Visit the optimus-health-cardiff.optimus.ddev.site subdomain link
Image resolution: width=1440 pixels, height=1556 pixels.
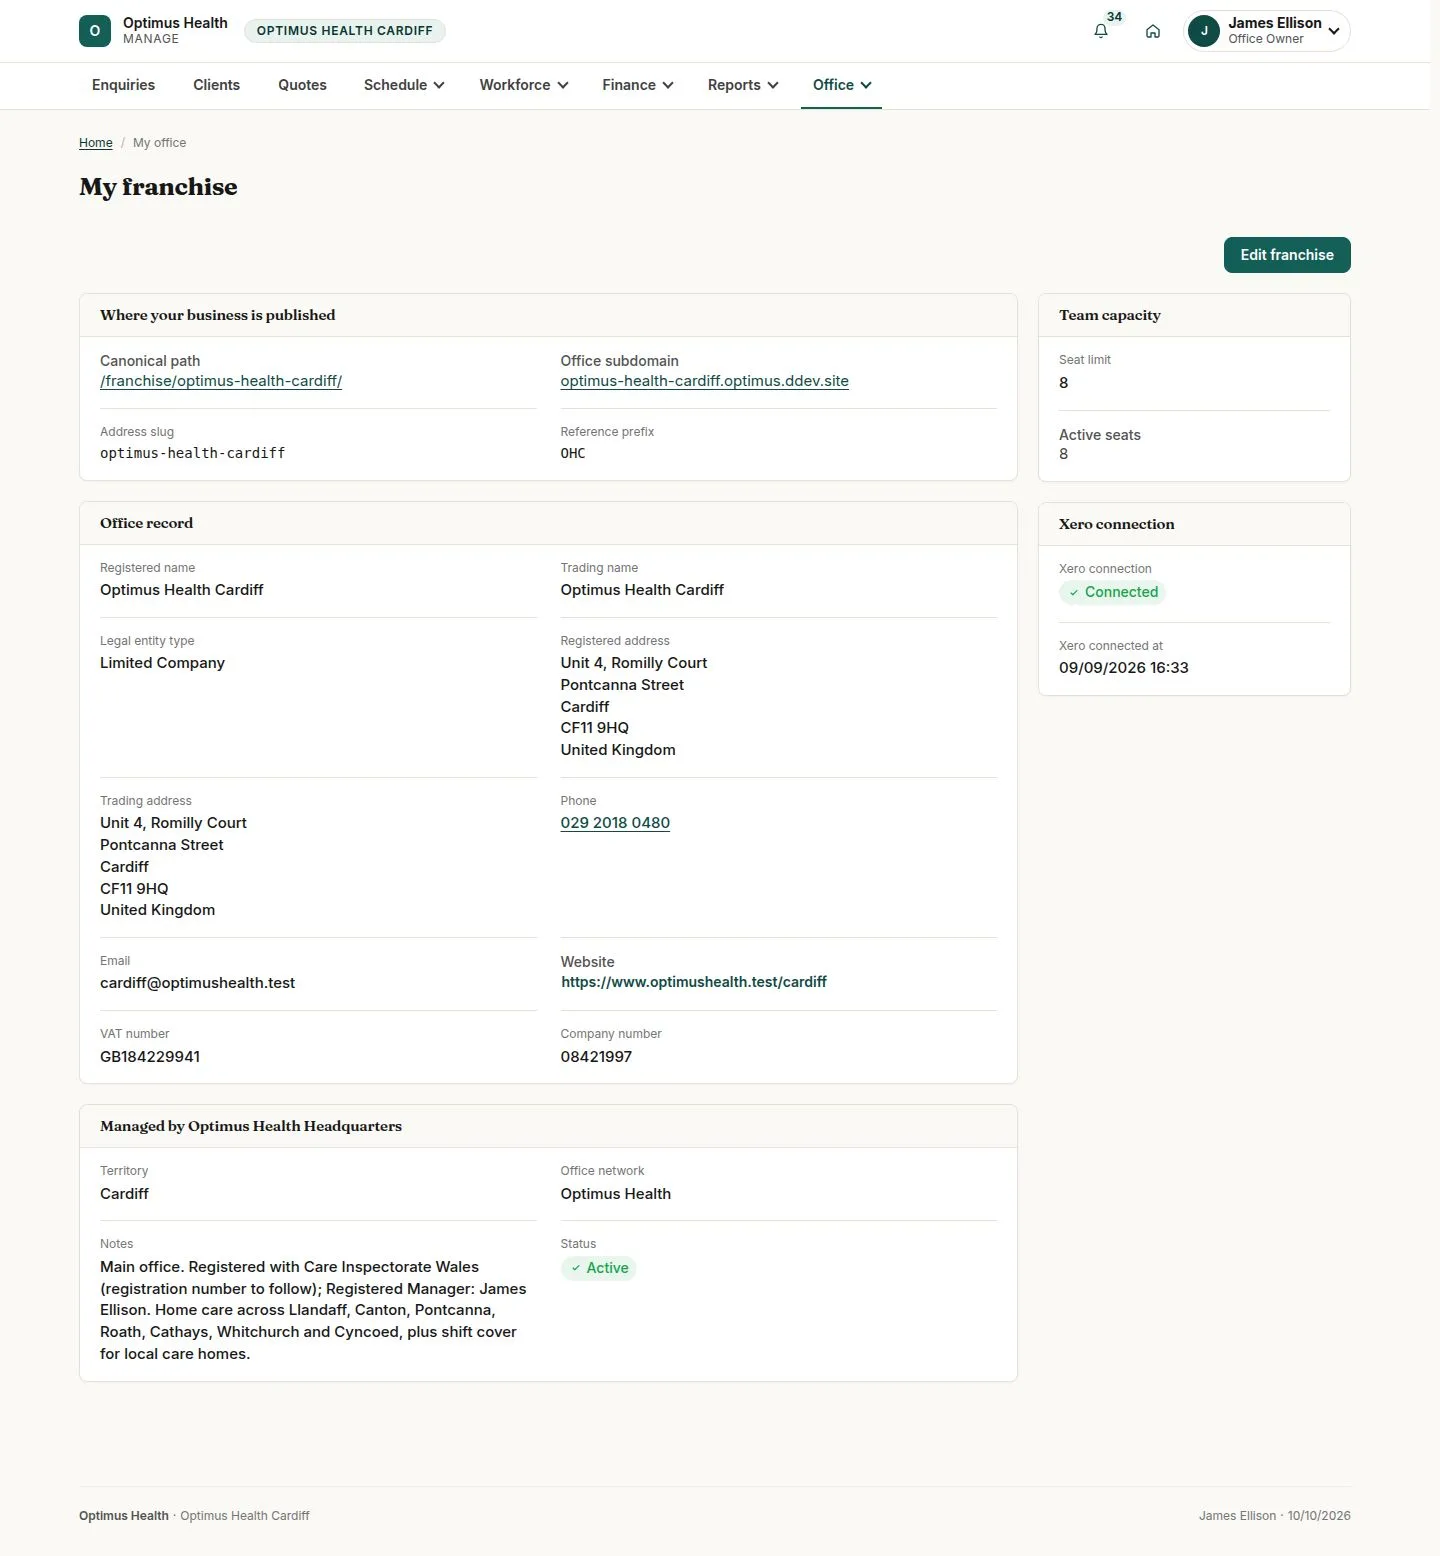coord(704,381)
